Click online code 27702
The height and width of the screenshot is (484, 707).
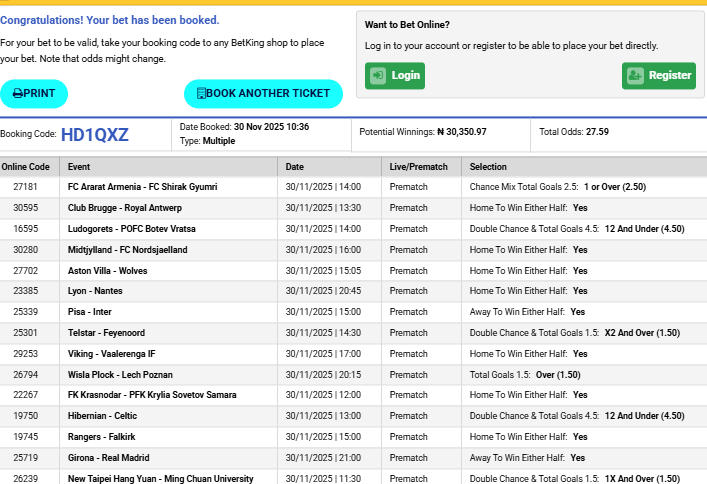[x=25, y=271]
